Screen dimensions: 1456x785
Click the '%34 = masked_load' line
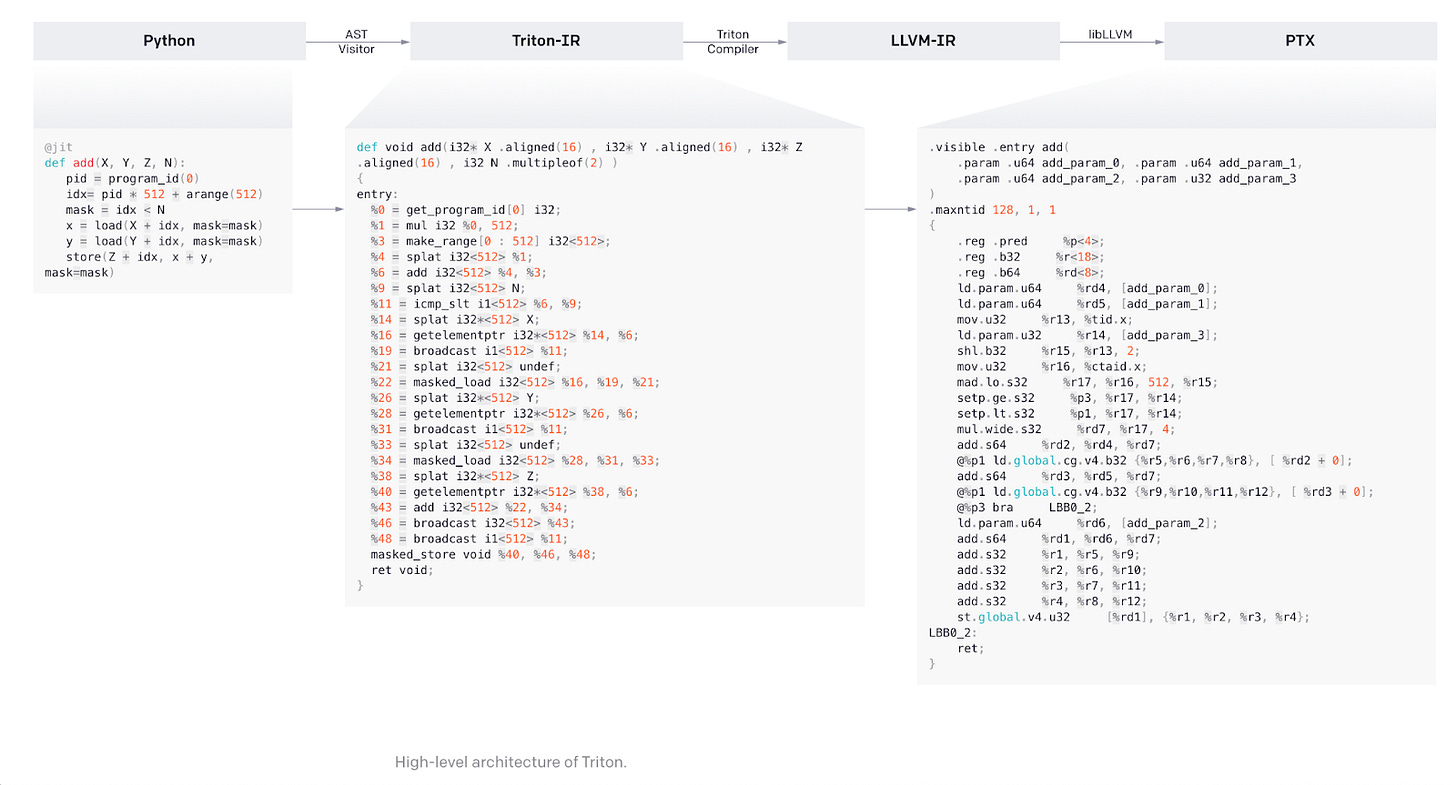point(516,461)
